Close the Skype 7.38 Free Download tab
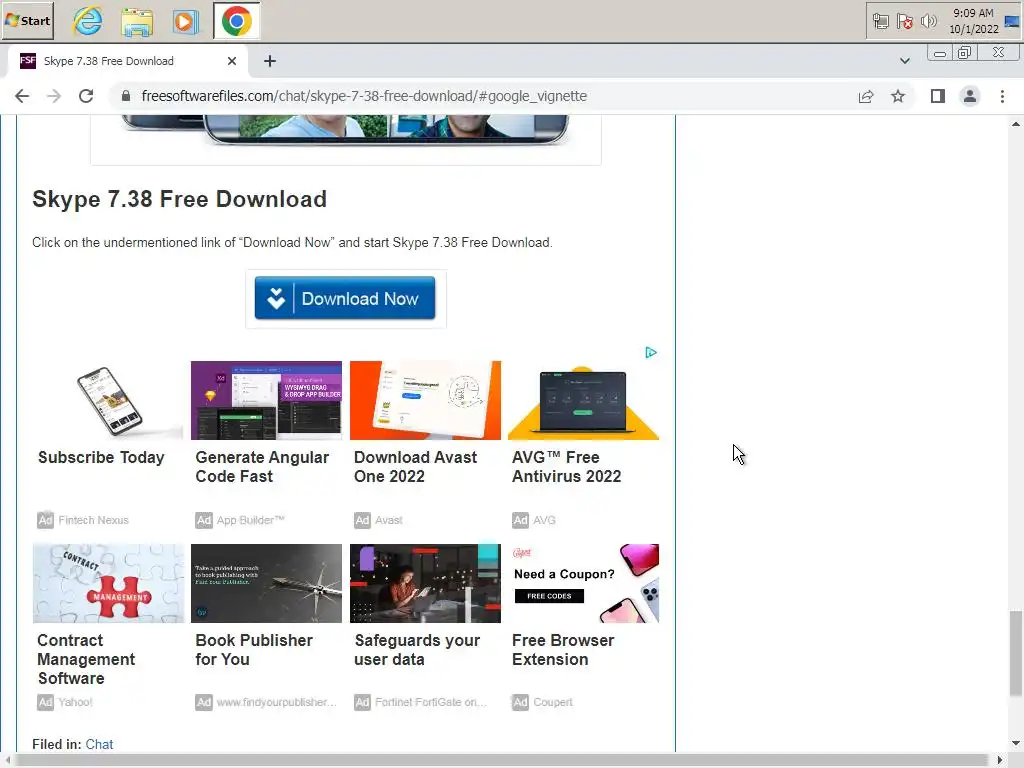1024x768 pixels. pos(232,61)
